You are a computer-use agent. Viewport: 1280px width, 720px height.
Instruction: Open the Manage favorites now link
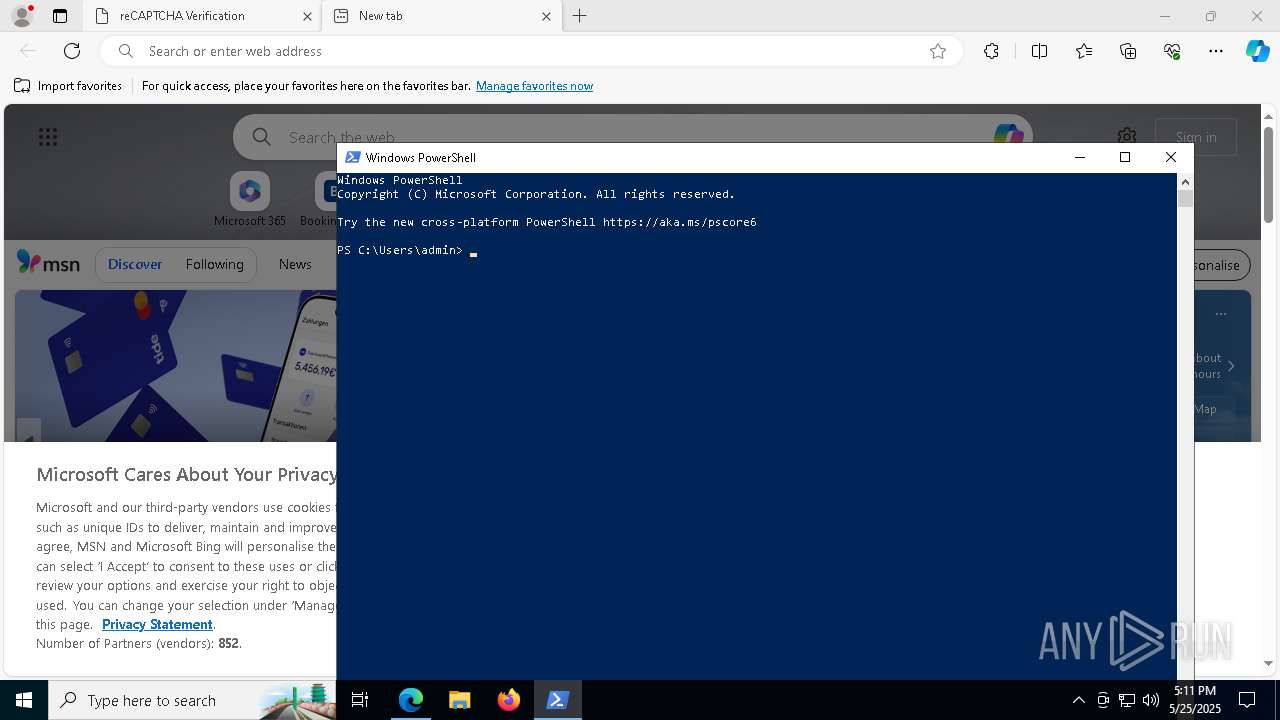click(534, 86)
